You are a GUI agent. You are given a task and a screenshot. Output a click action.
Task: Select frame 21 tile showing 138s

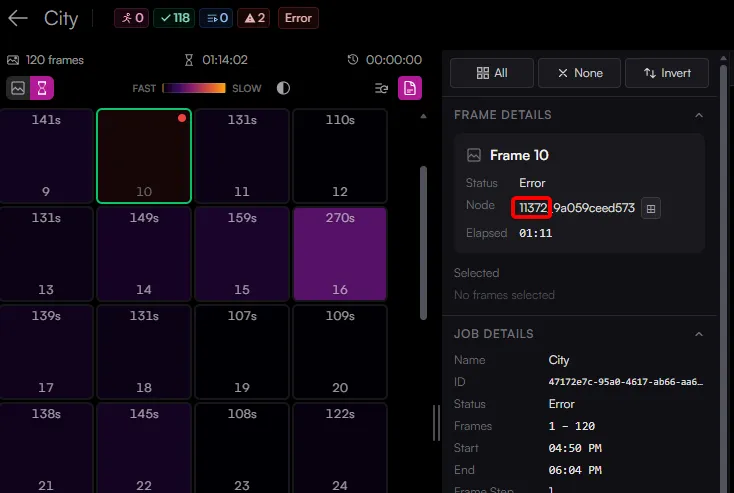[46, 448]
